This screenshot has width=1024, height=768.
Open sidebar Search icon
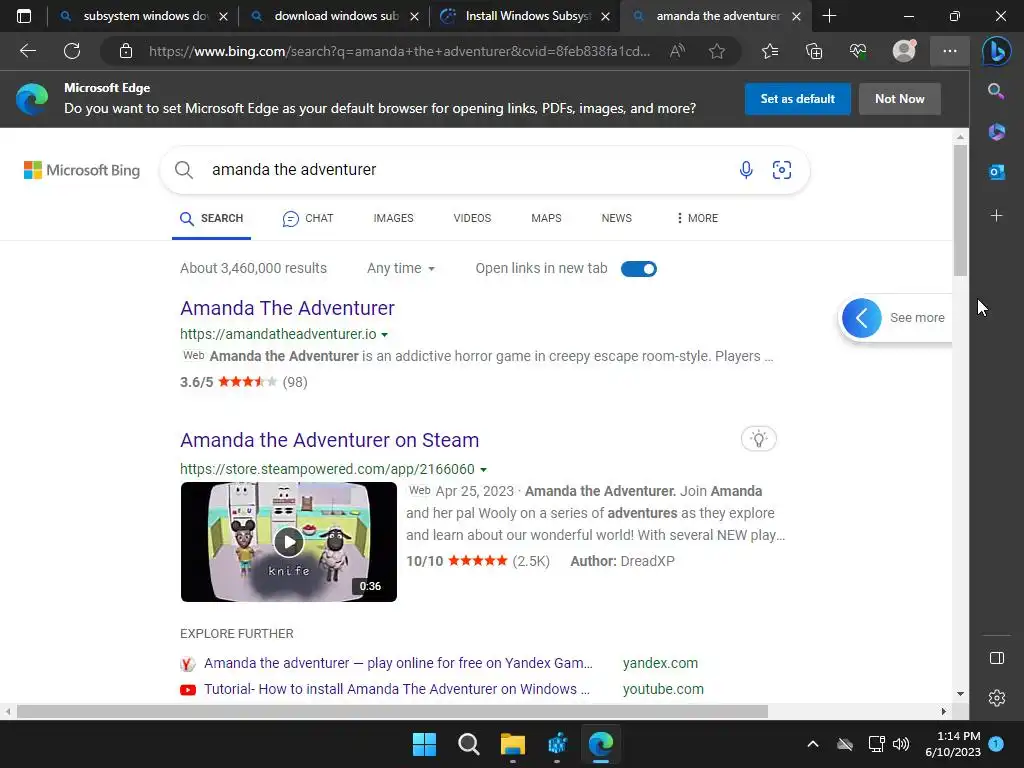996,91
